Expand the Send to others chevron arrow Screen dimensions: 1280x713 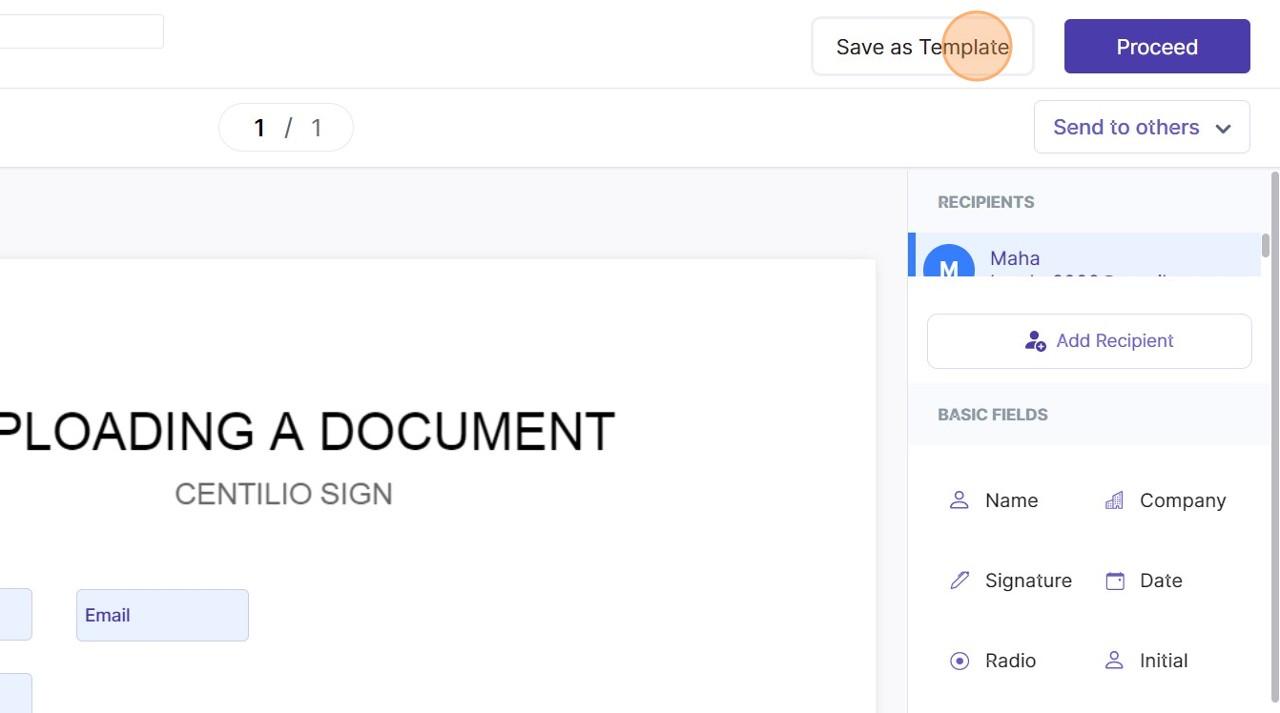(x=1223, y=128)
